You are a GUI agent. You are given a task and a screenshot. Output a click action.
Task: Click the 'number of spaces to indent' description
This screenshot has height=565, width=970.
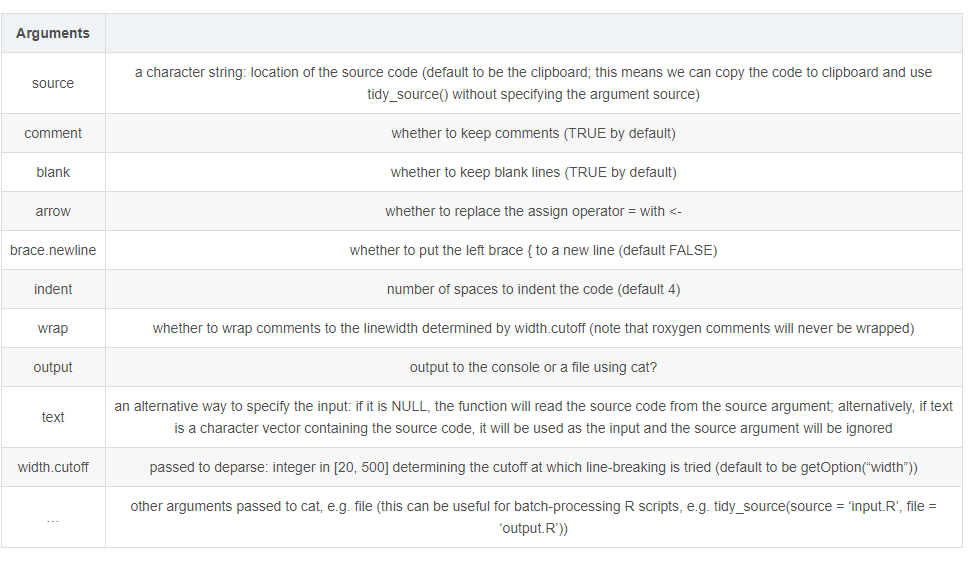[533, 289]
